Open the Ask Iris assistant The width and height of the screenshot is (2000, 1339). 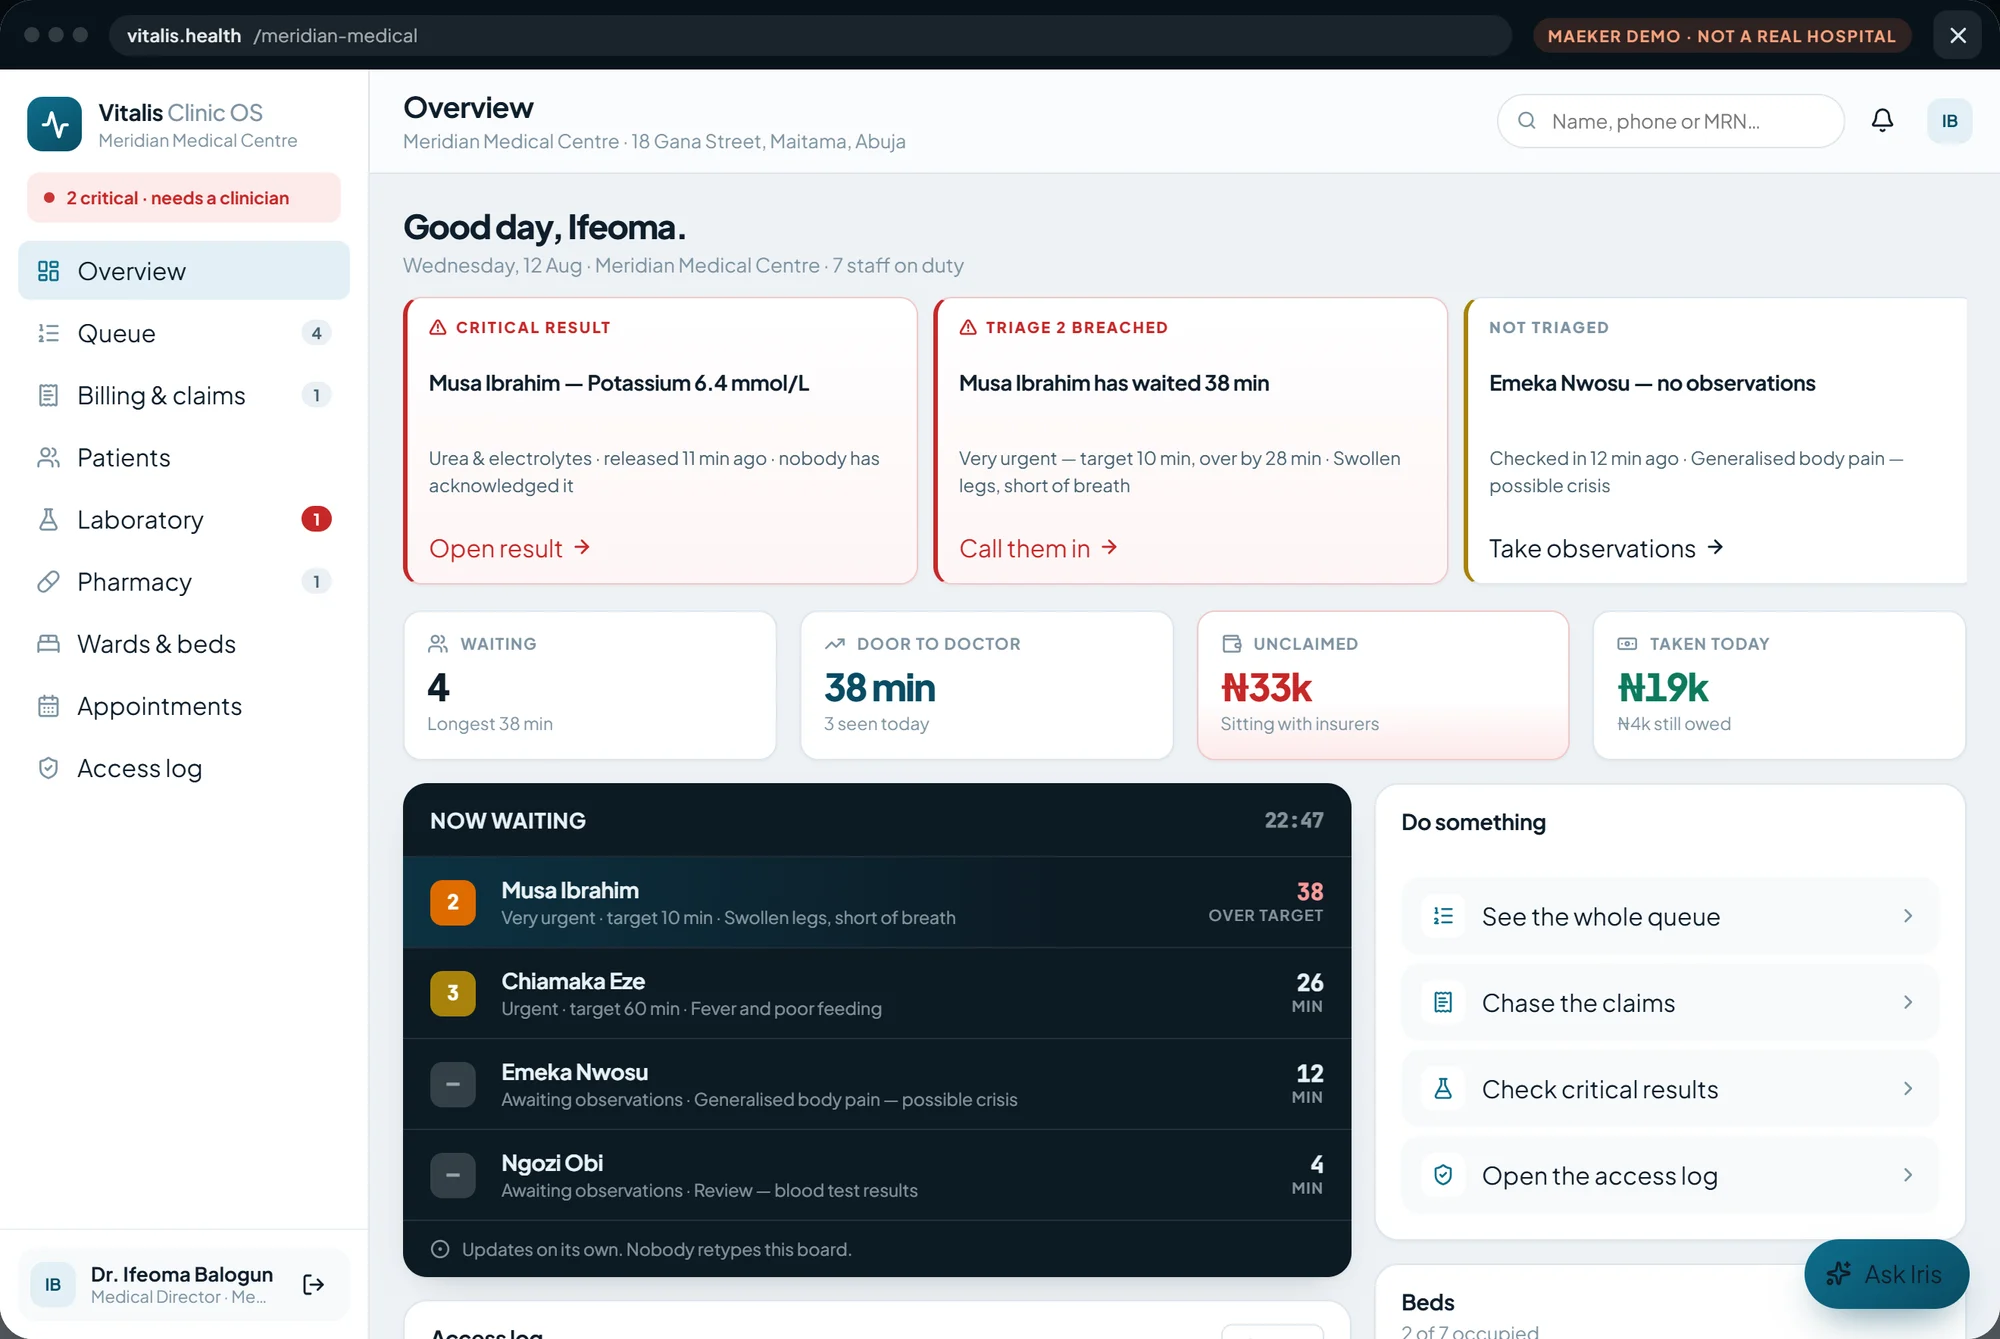pos(1886,1273)
